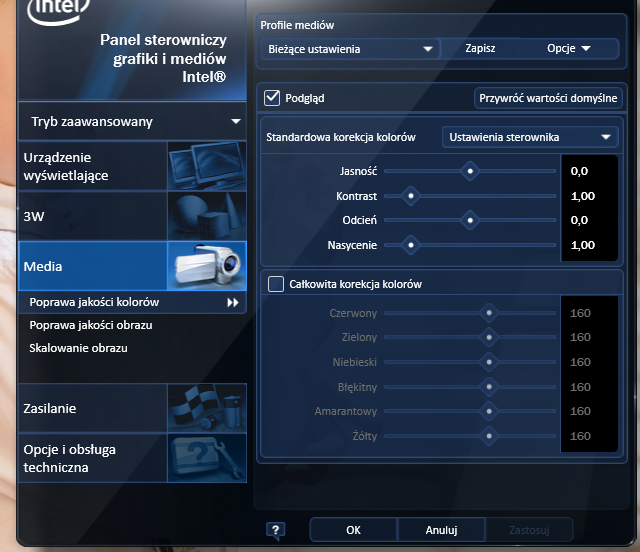The height and width of the screenshot is (552, 640).
Task: Click the Jasność slider handle
Action: click(x=470, y=171)
